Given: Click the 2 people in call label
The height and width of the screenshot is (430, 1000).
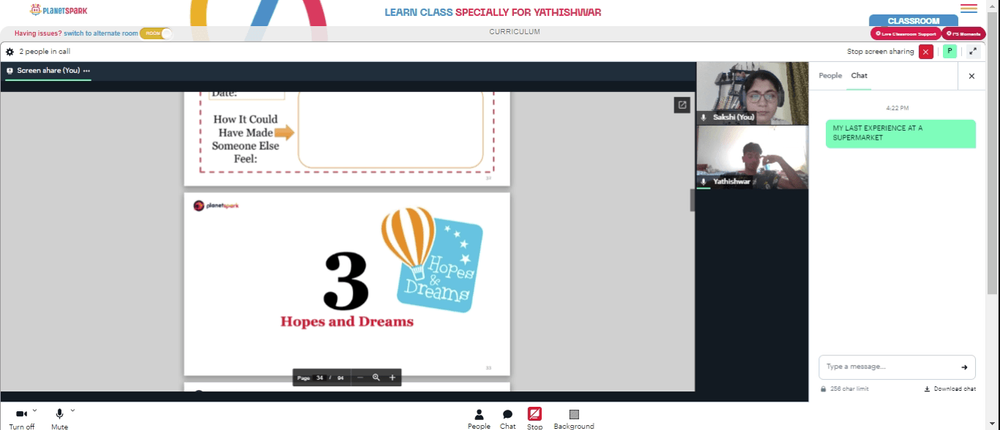Looking at the screenshot, I should [44, 52].
